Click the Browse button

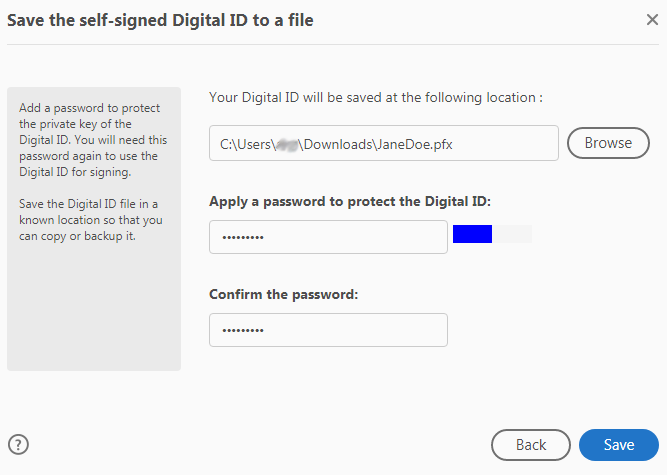point(608,143)
